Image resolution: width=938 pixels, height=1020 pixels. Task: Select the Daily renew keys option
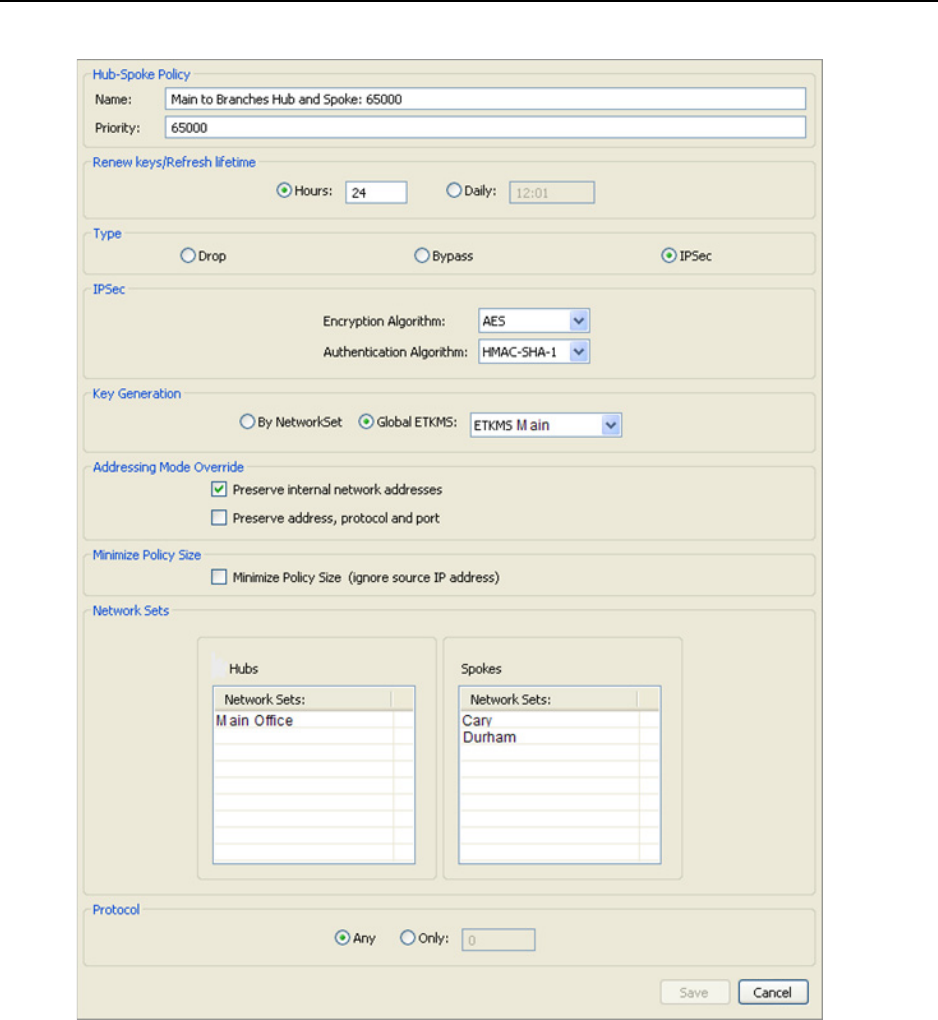click(x=454, y=191)
